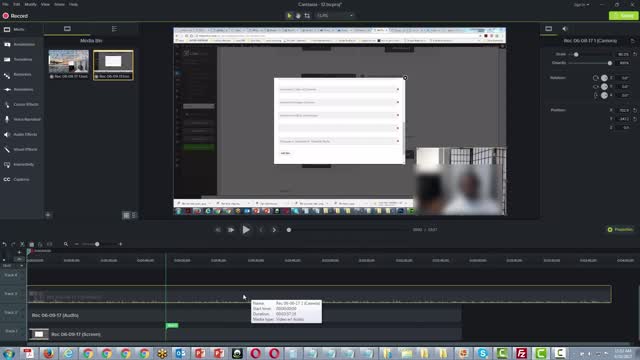Click the step-back frame button
The image size is (640, 360).
[x=218, y=230]
